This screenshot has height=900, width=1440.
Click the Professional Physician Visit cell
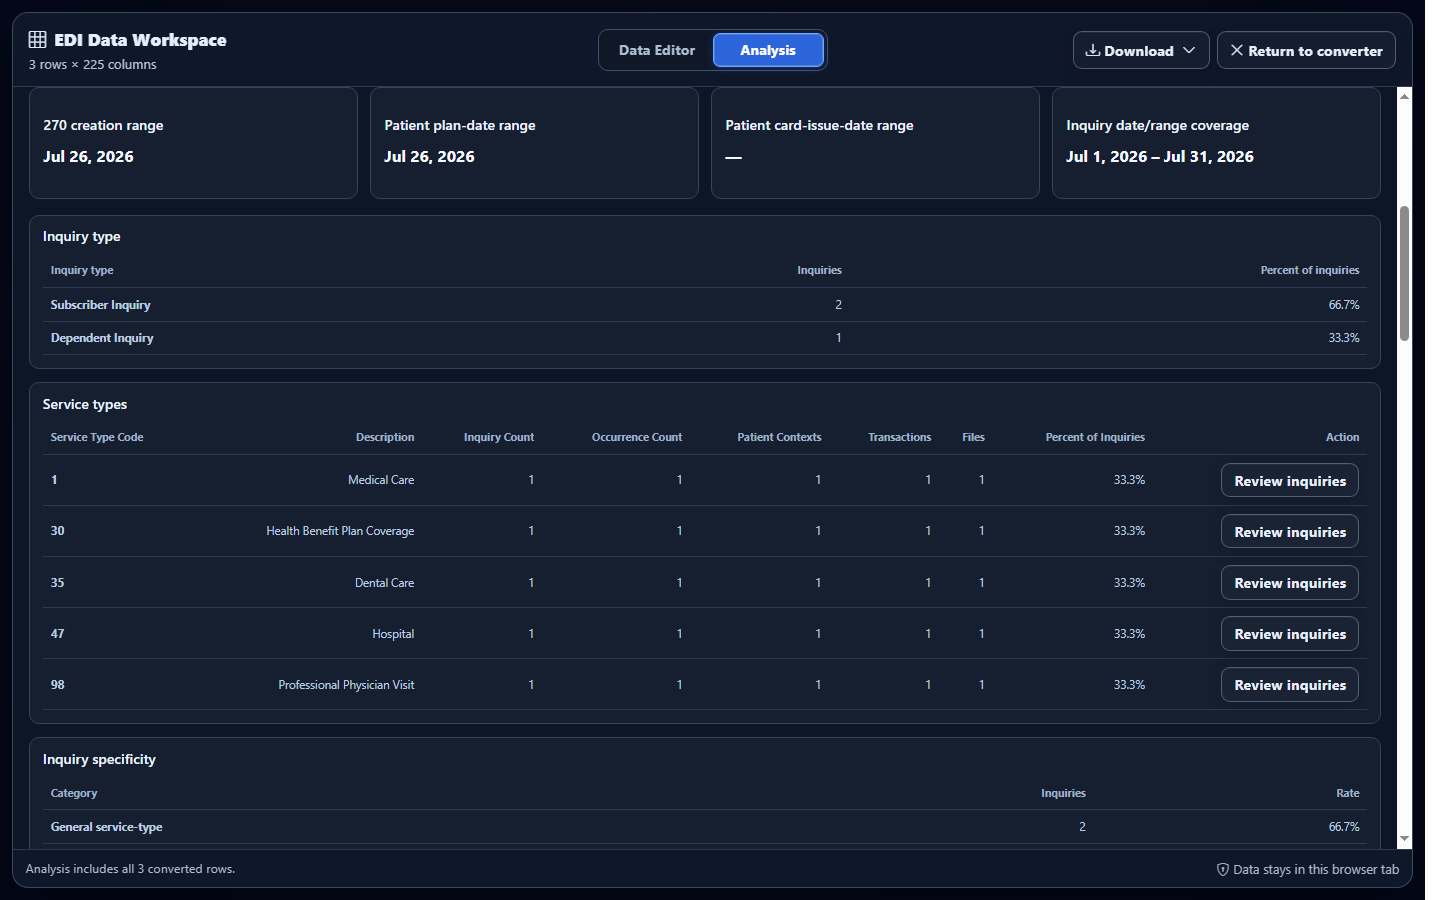coord(346,685)
